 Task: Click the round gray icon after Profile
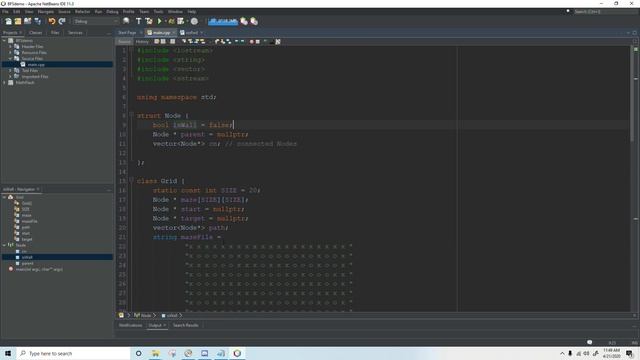(194, 21)
